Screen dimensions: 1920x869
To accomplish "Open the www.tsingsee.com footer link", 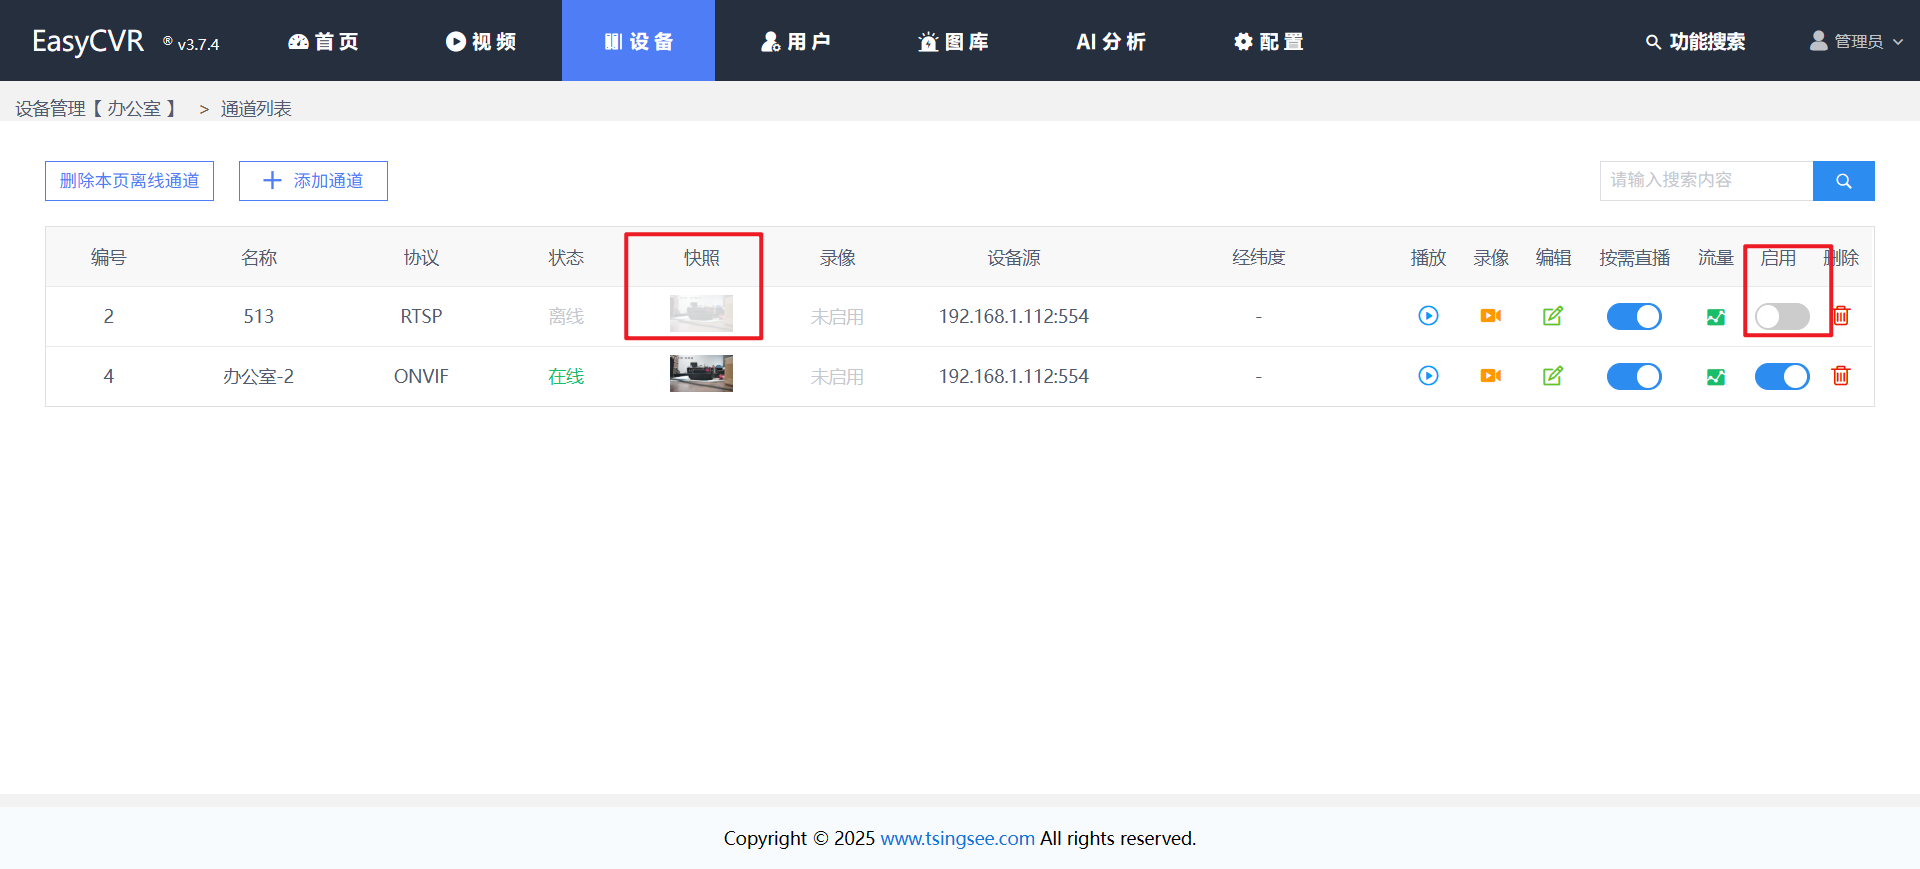I will point(957,838).
